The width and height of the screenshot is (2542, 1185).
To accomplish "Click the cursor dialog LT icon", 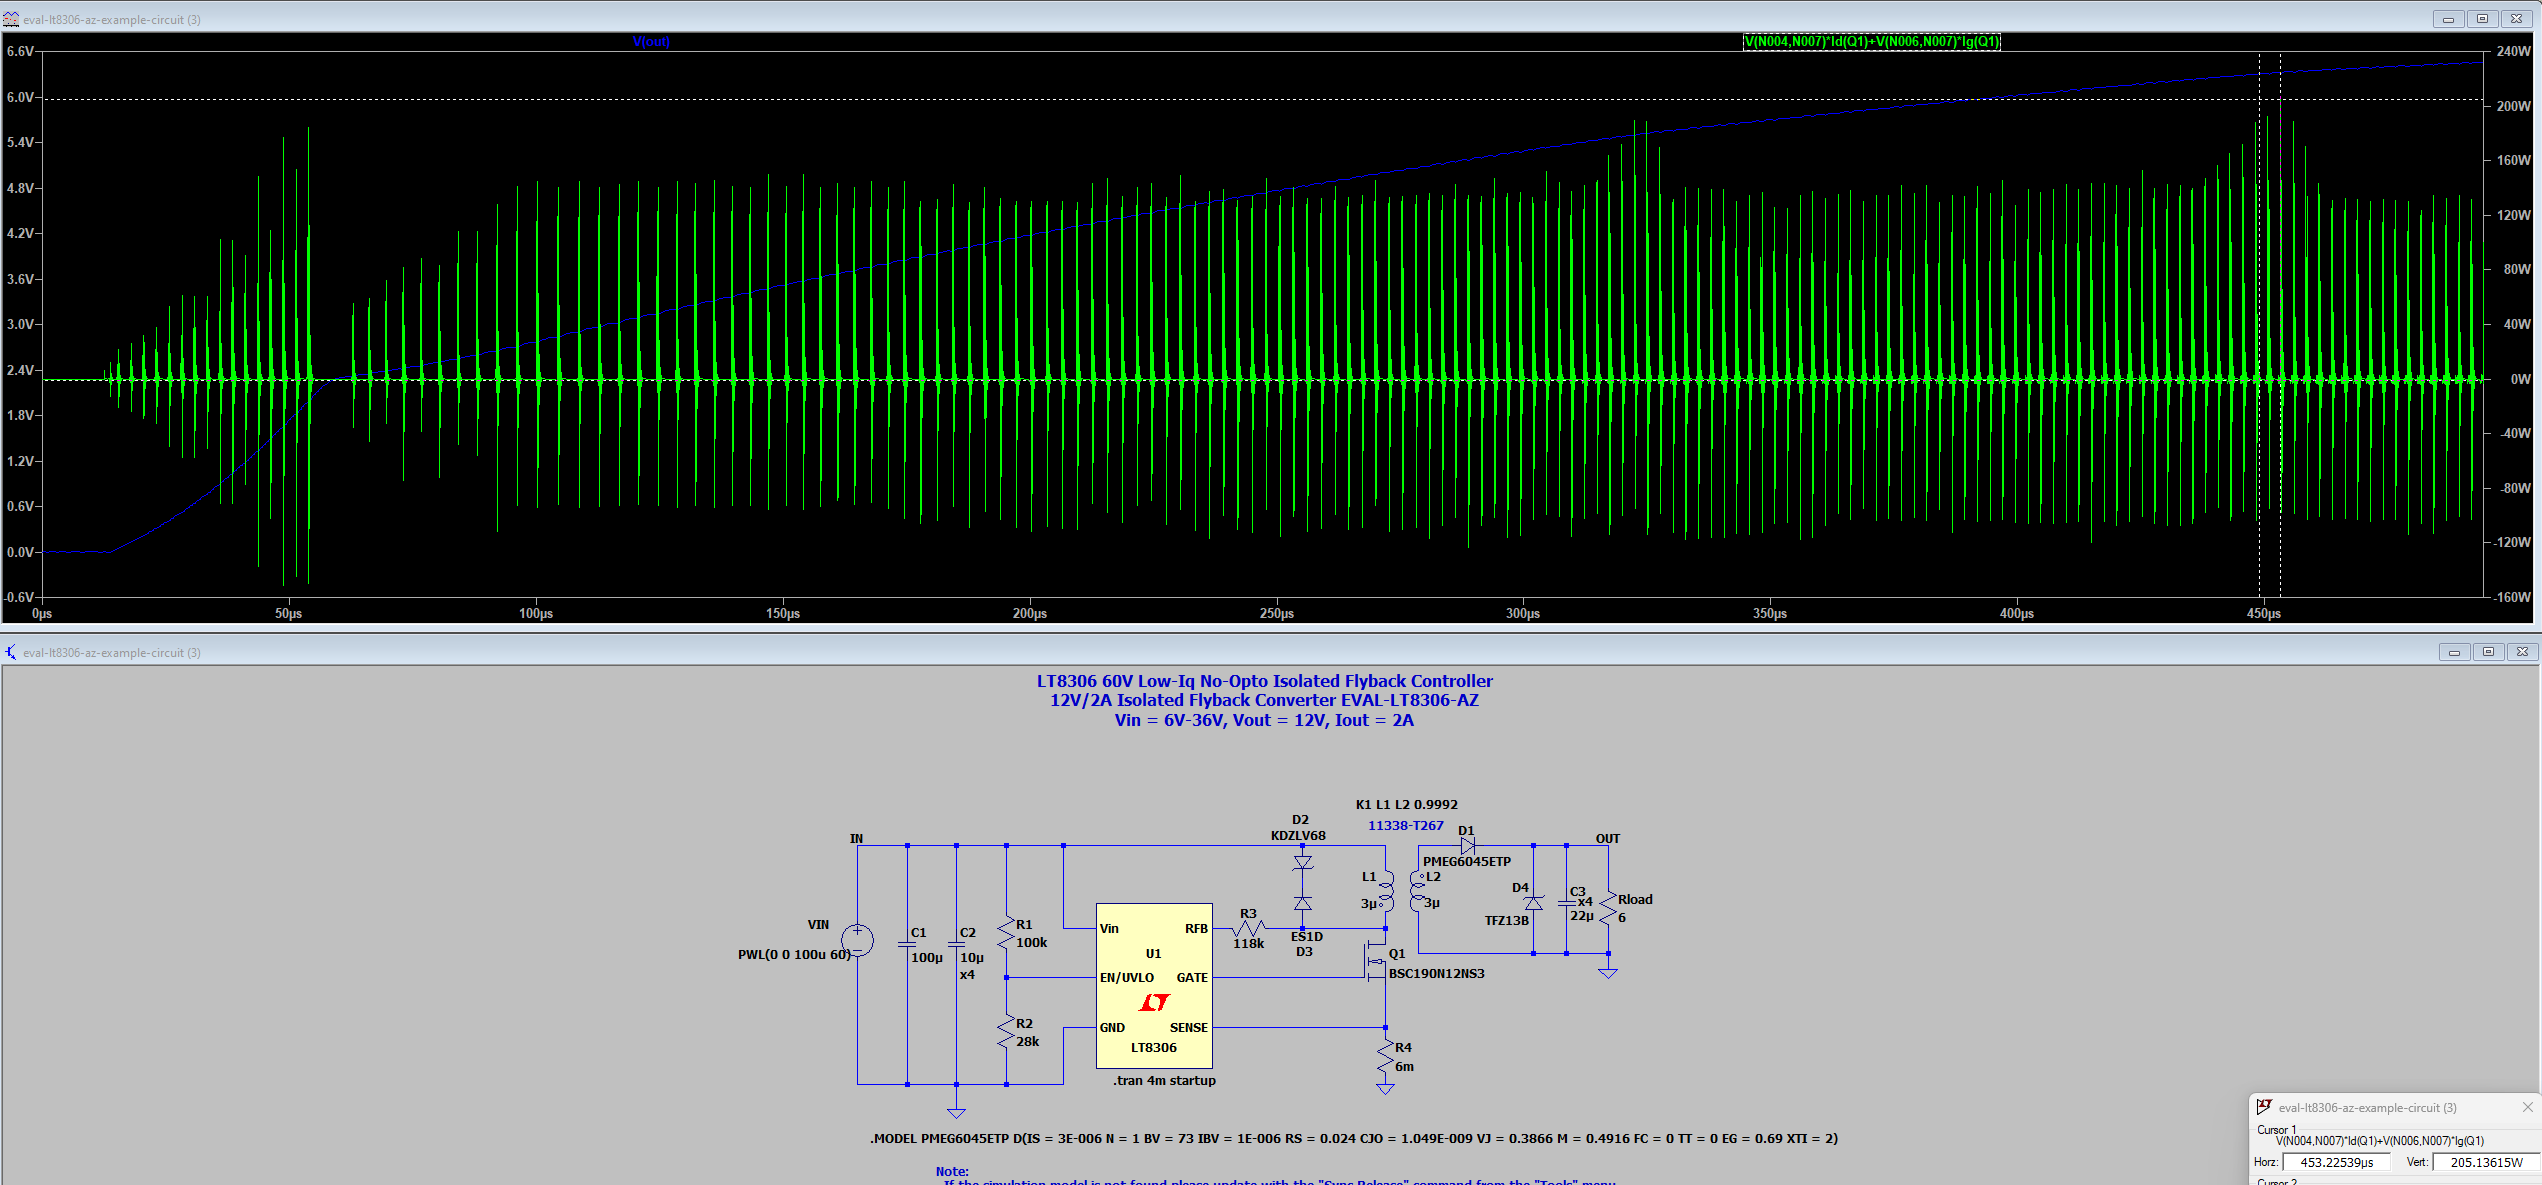I will pos(2264,1107).
